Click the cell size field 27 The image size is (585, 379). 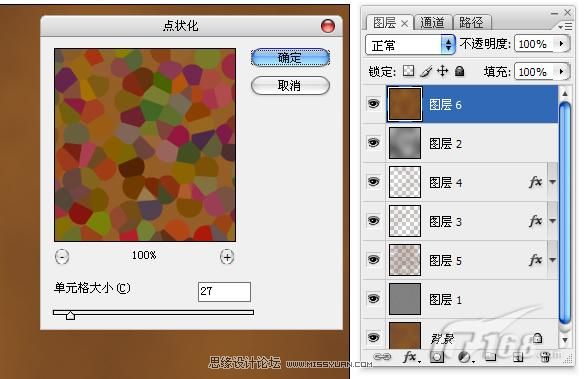point(224,291)
